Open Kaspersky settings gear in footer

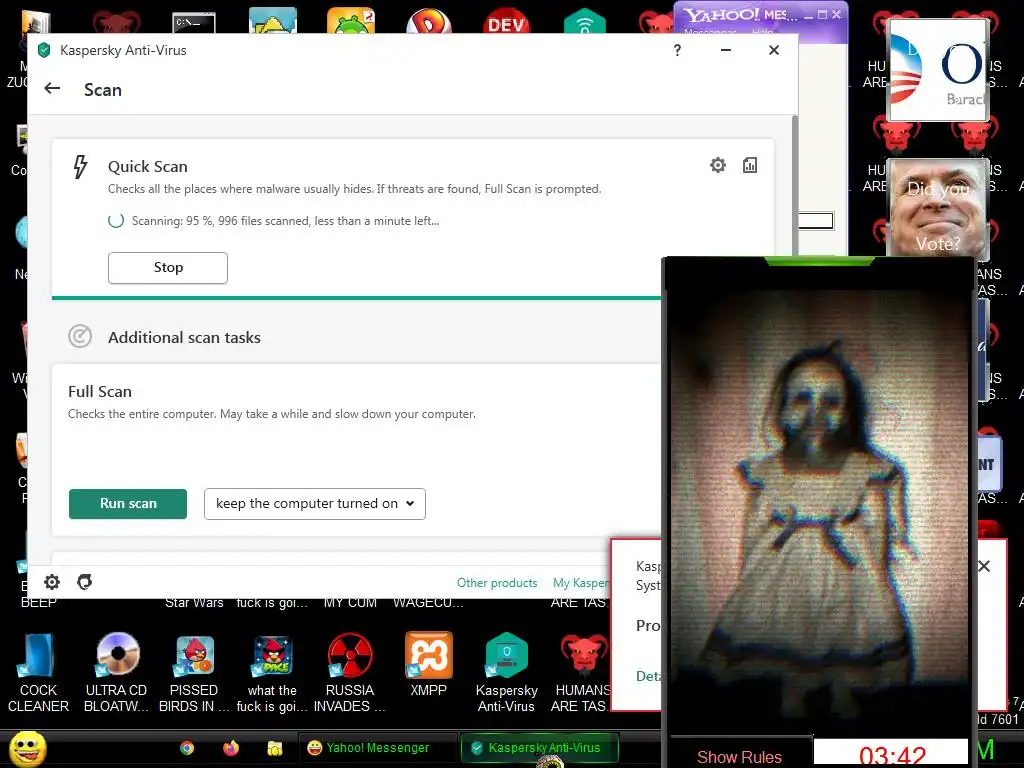coord(52,582)
